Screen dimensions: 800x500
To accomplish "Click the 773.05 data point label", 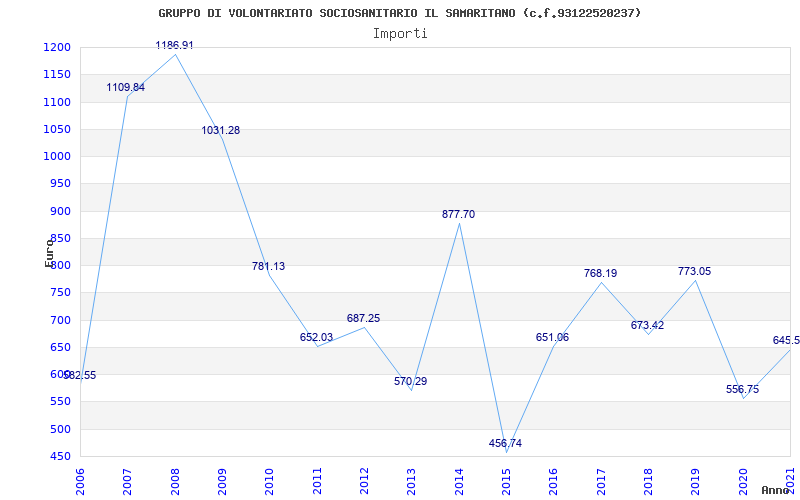I will (x=694, y=272).
